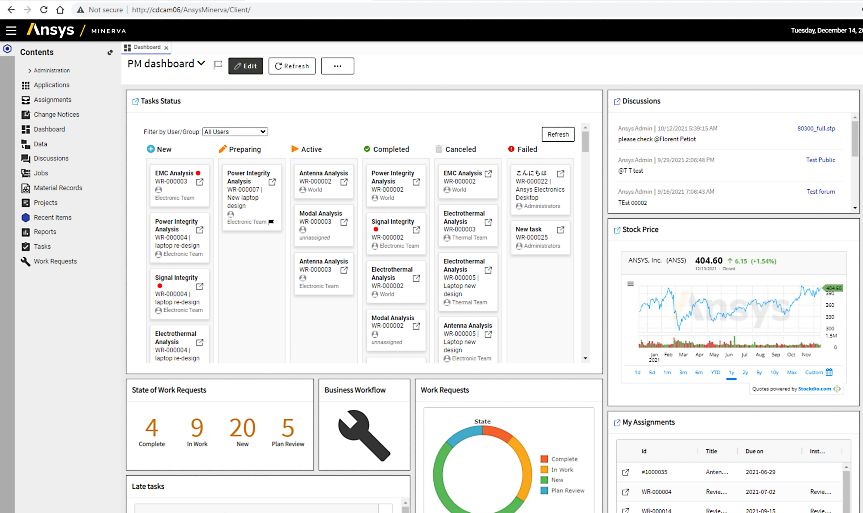Open the Filter by User/Group dropdown
Image resolution: width=863 pixels, height=513 pixels.
[x=234, y=132]
